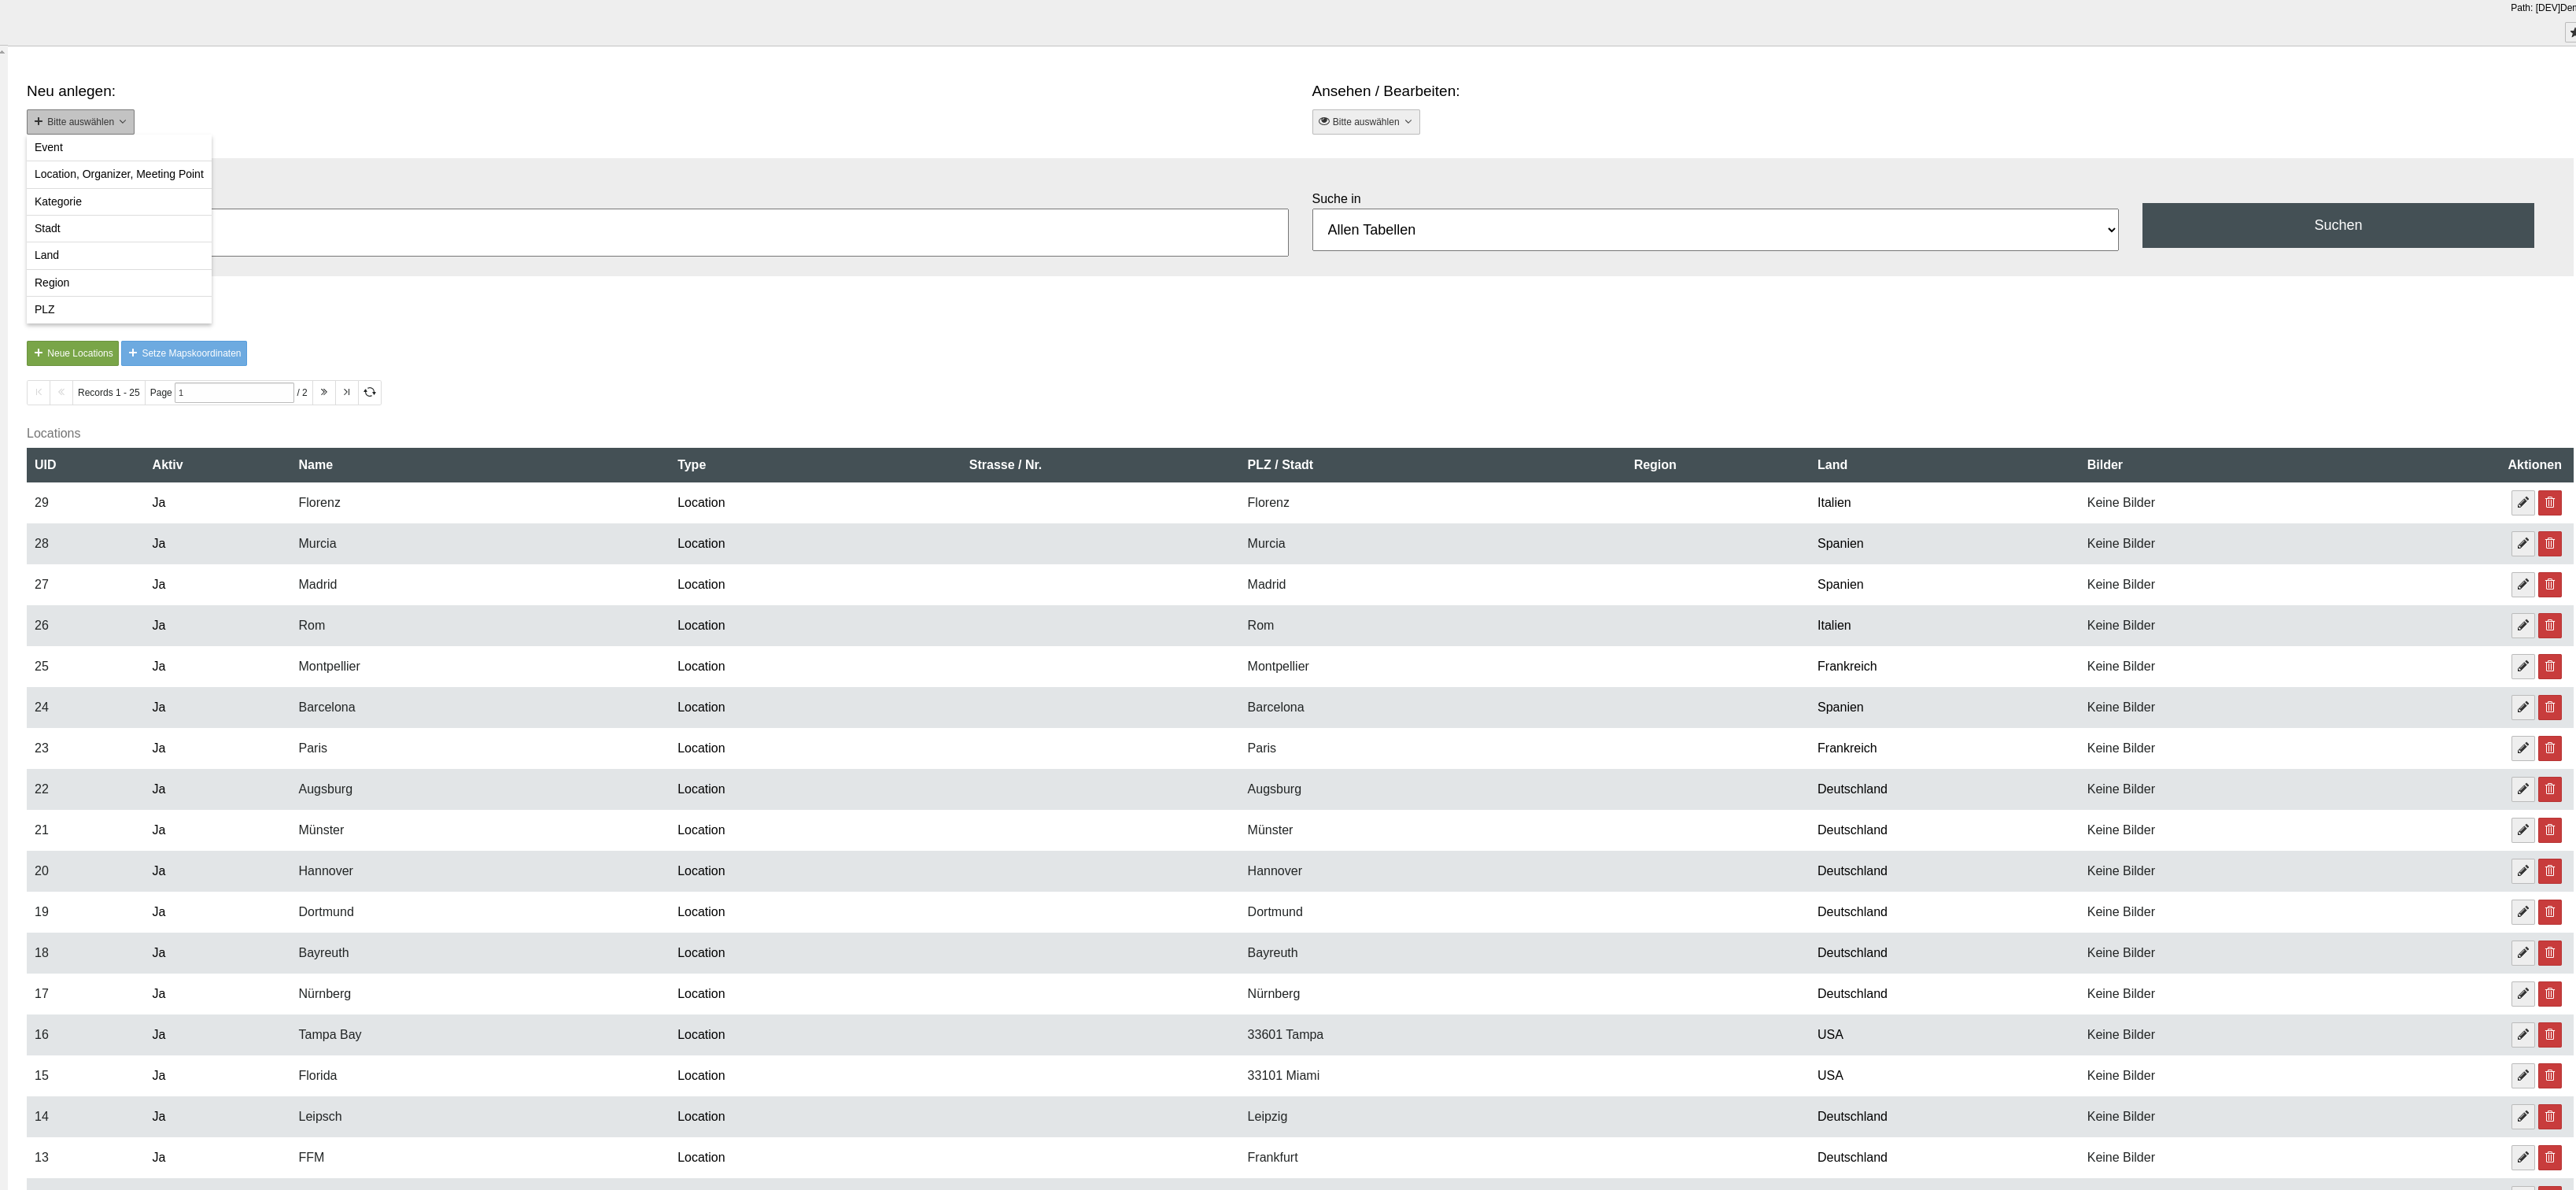Delete the Murcia location entry
2576x1190 pixels.
2550,544
